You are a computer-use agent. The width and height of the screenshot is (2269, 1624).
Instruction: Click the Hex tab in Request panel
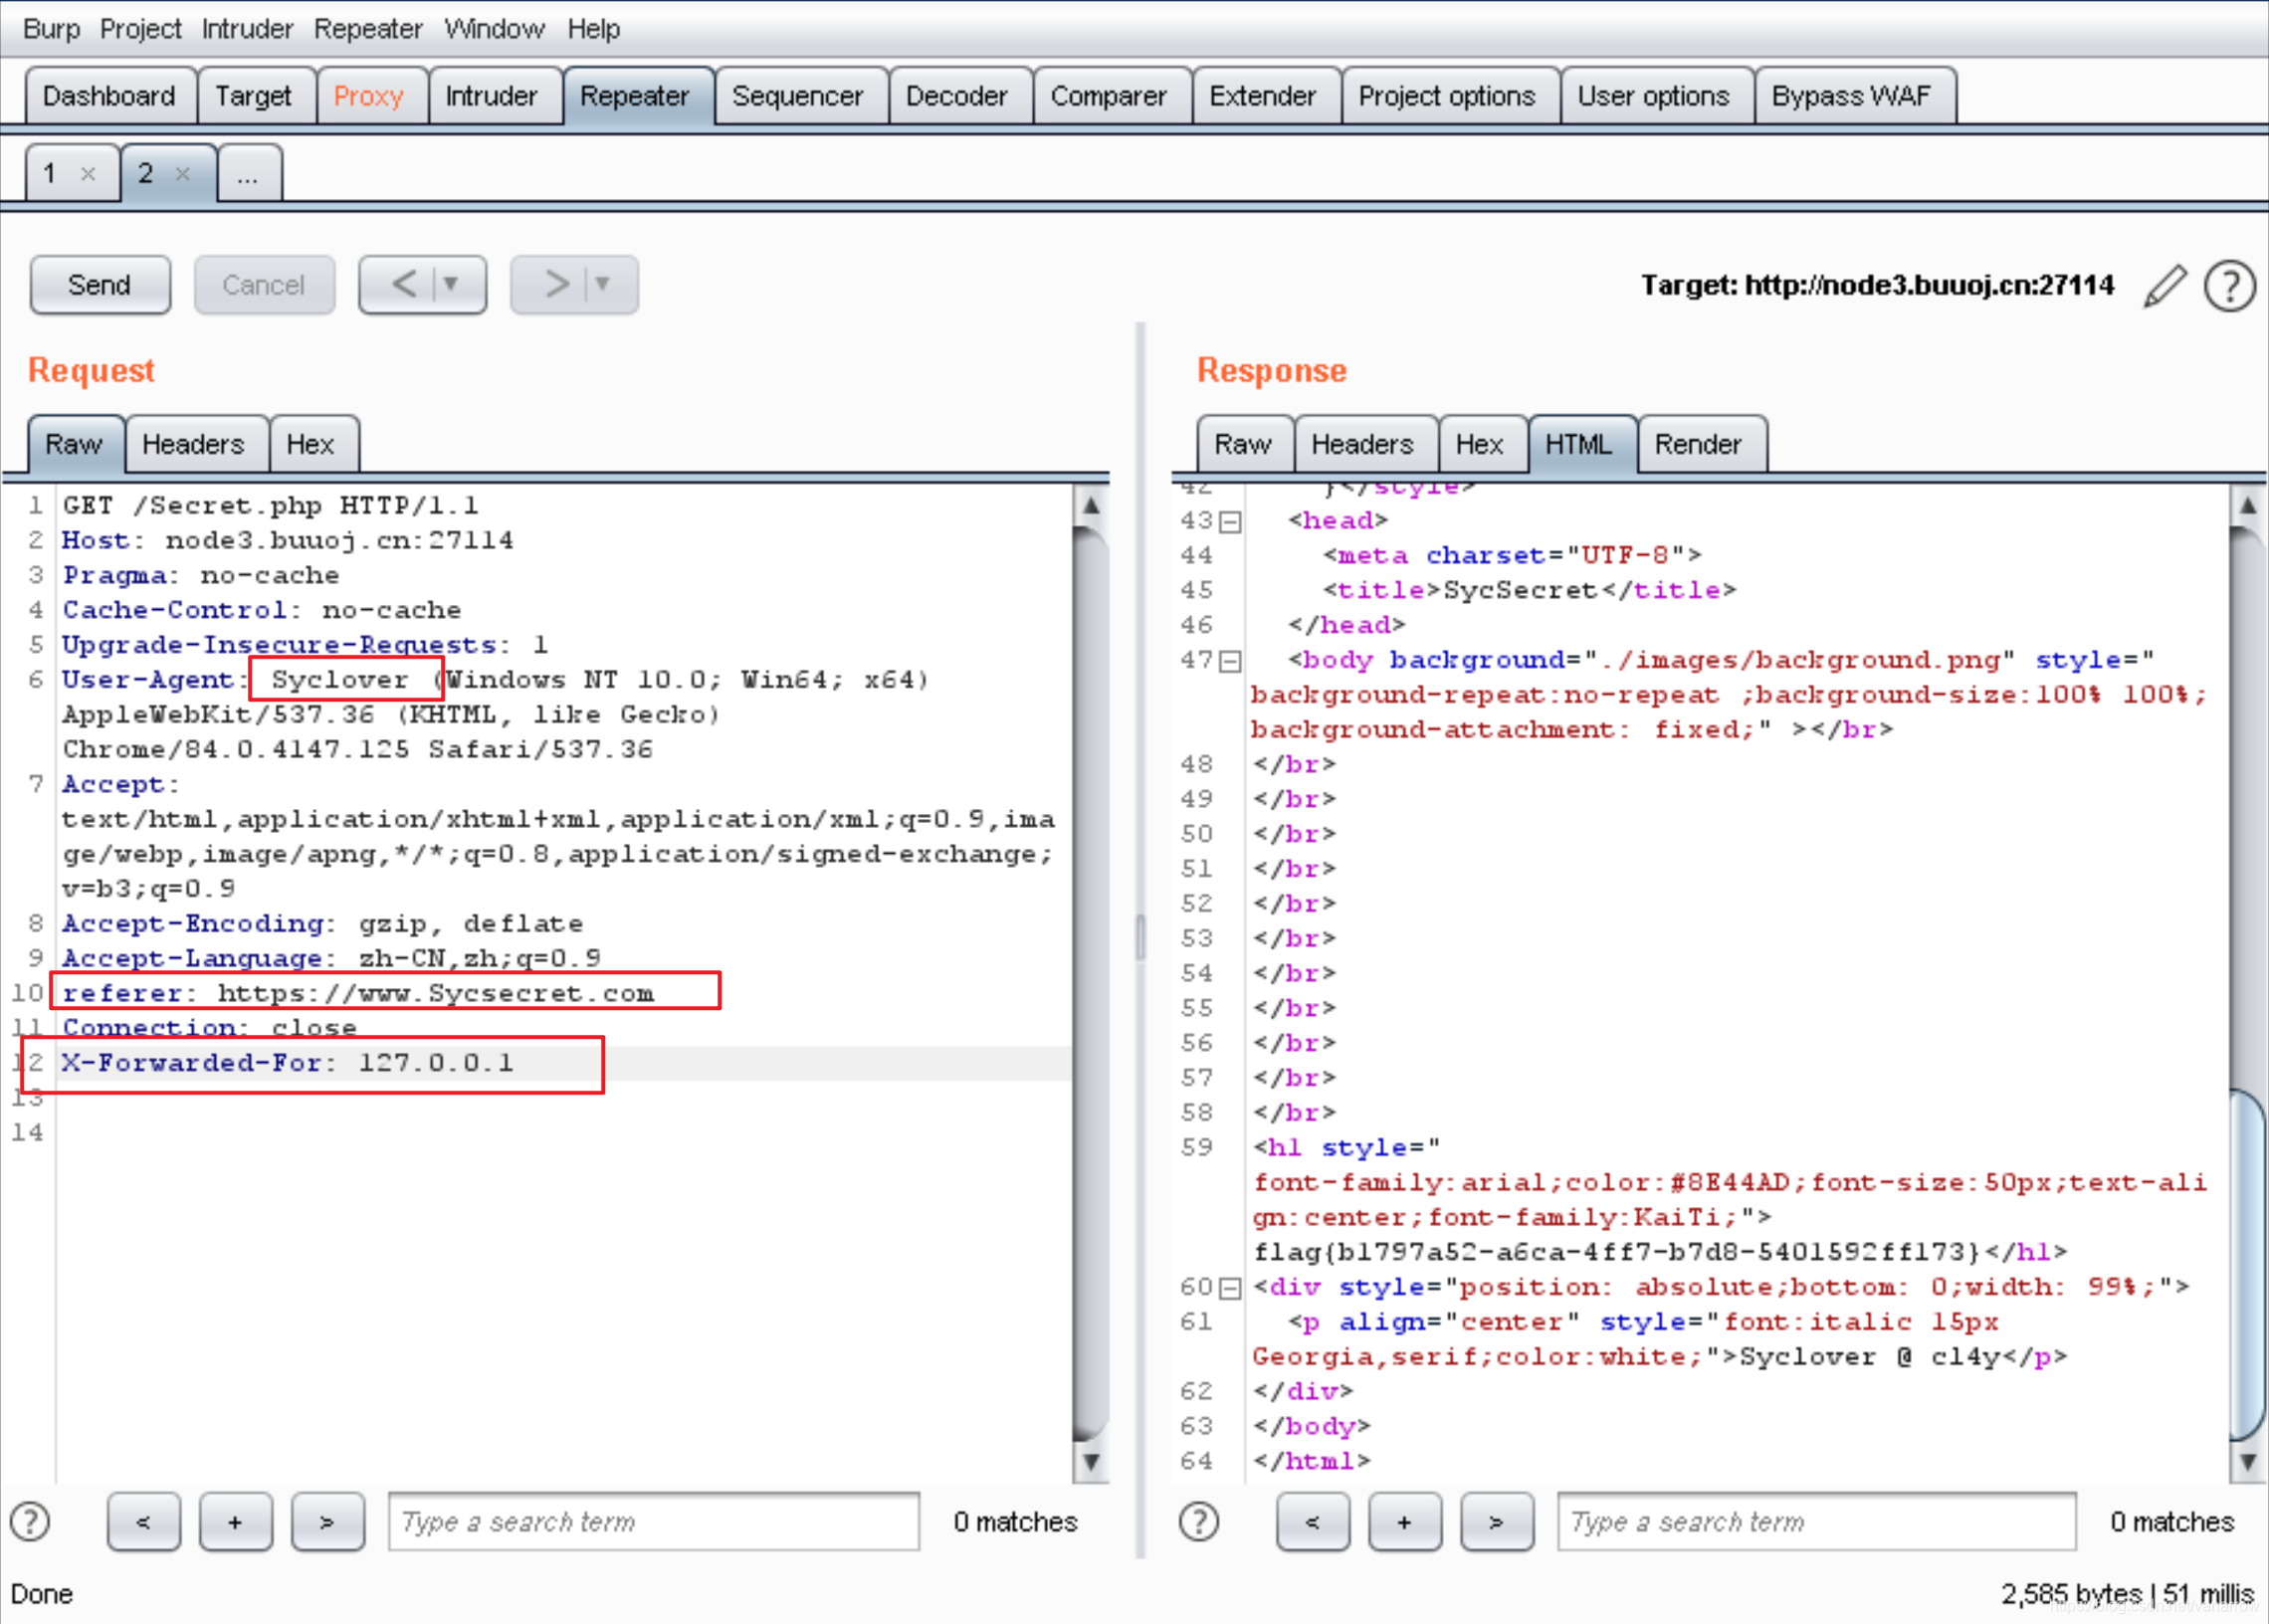click(x=308, y=443)
